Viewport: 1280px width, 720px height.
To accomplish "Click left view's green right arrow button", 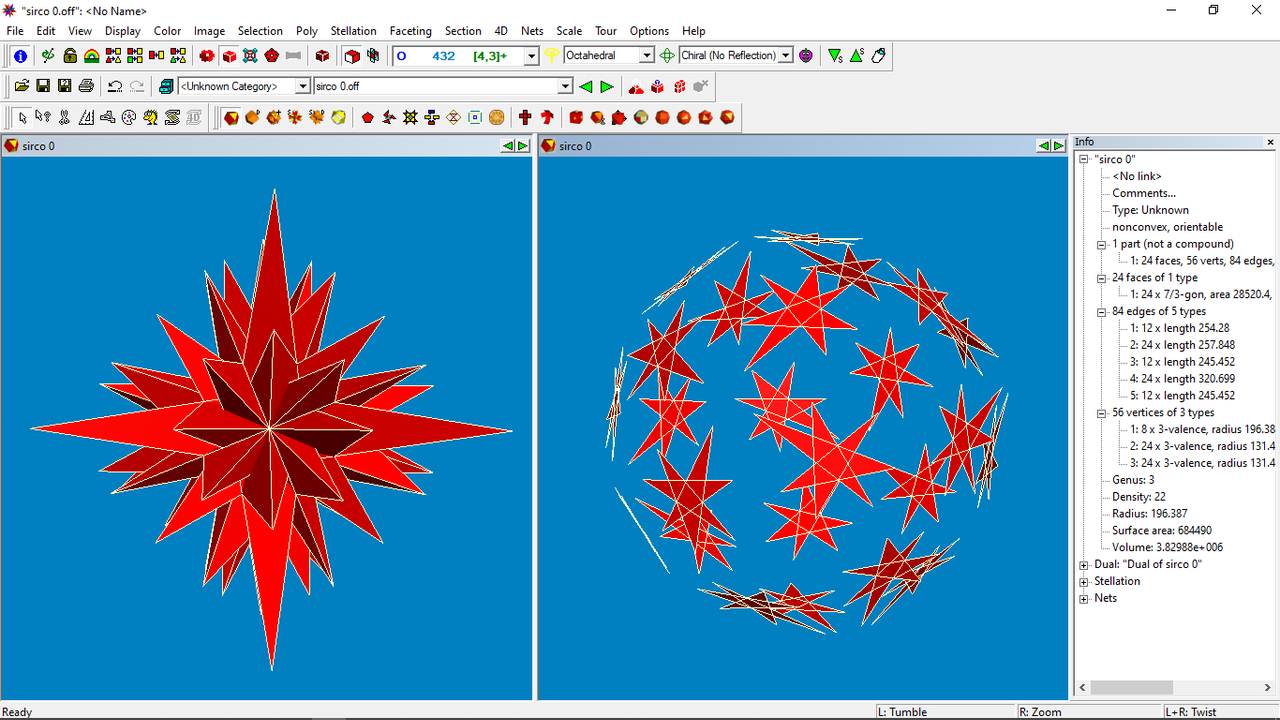I will pyautogui.click(x=523, y=146).
